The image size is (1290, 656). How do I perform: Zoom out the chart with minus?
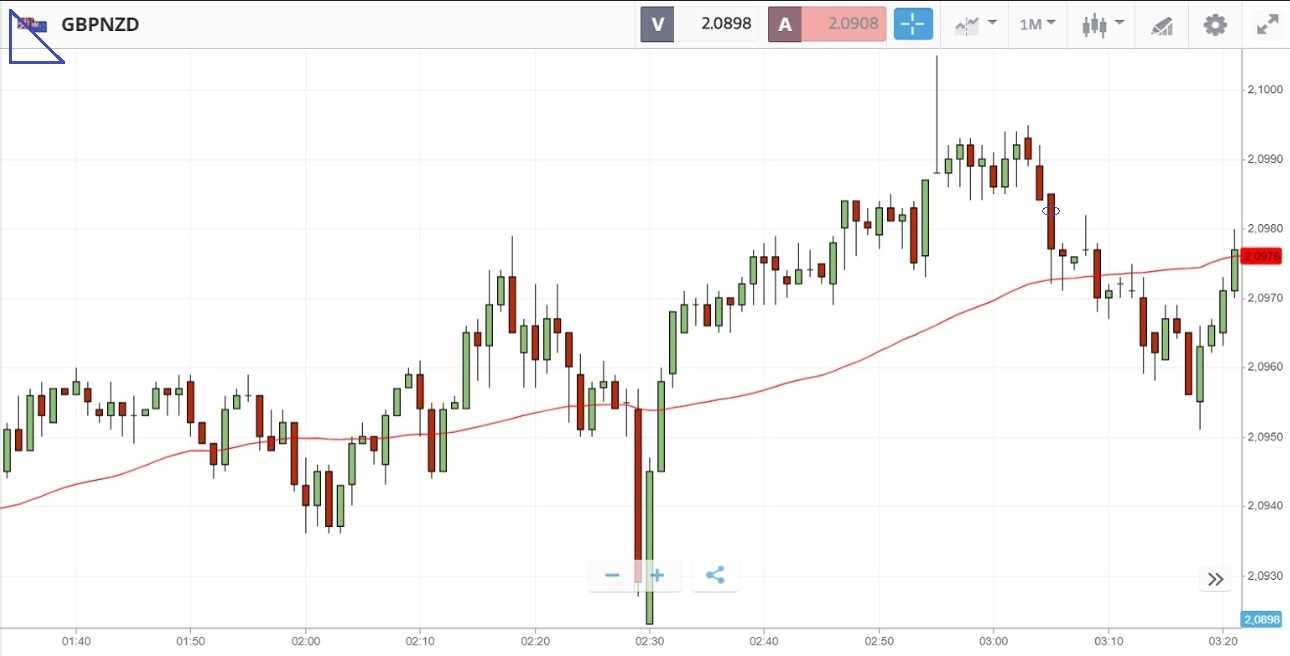[x=612, y=575]
